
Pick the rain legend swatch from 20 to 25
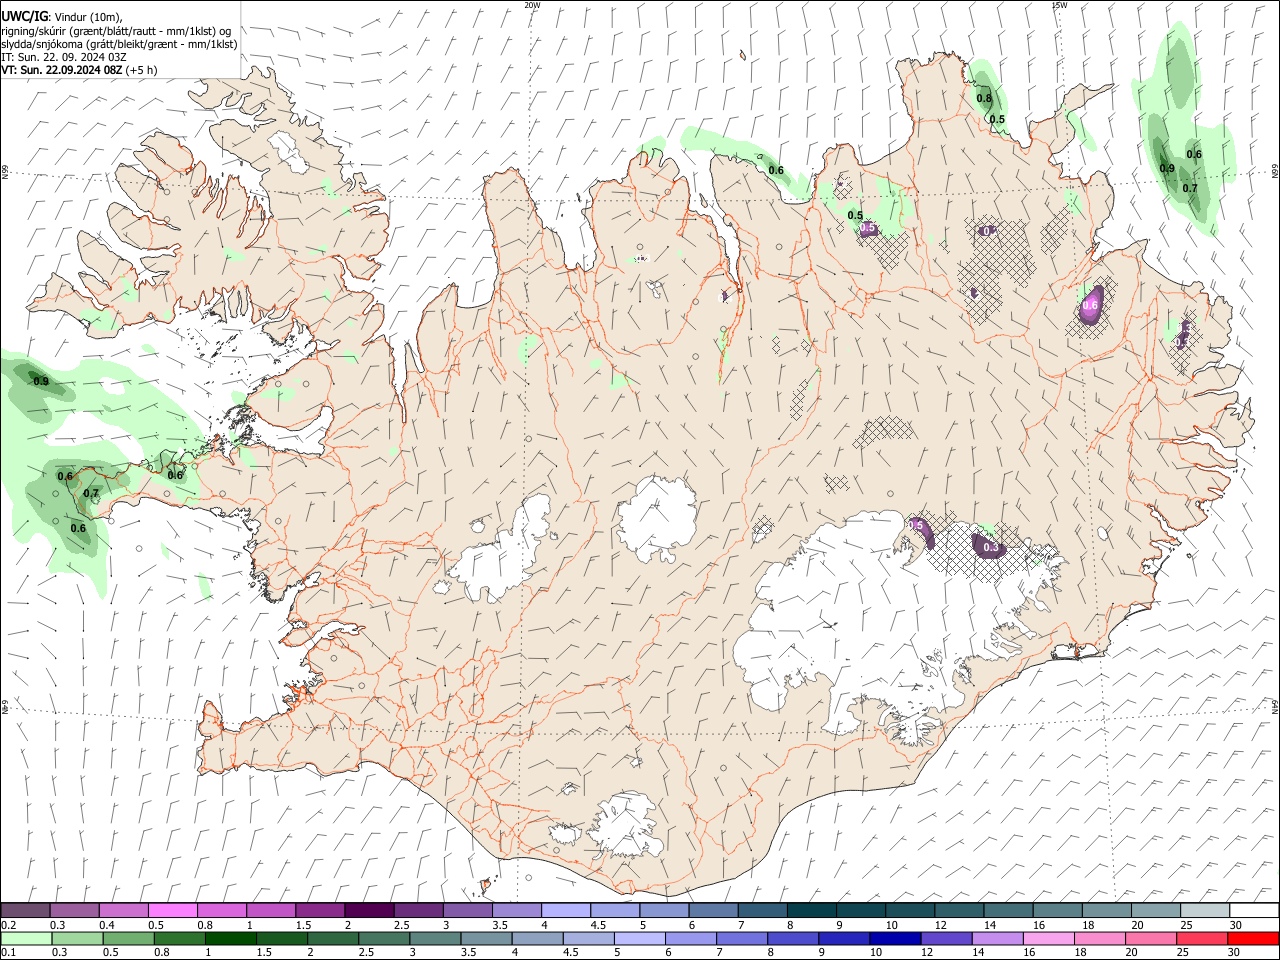click(1151, 938)
